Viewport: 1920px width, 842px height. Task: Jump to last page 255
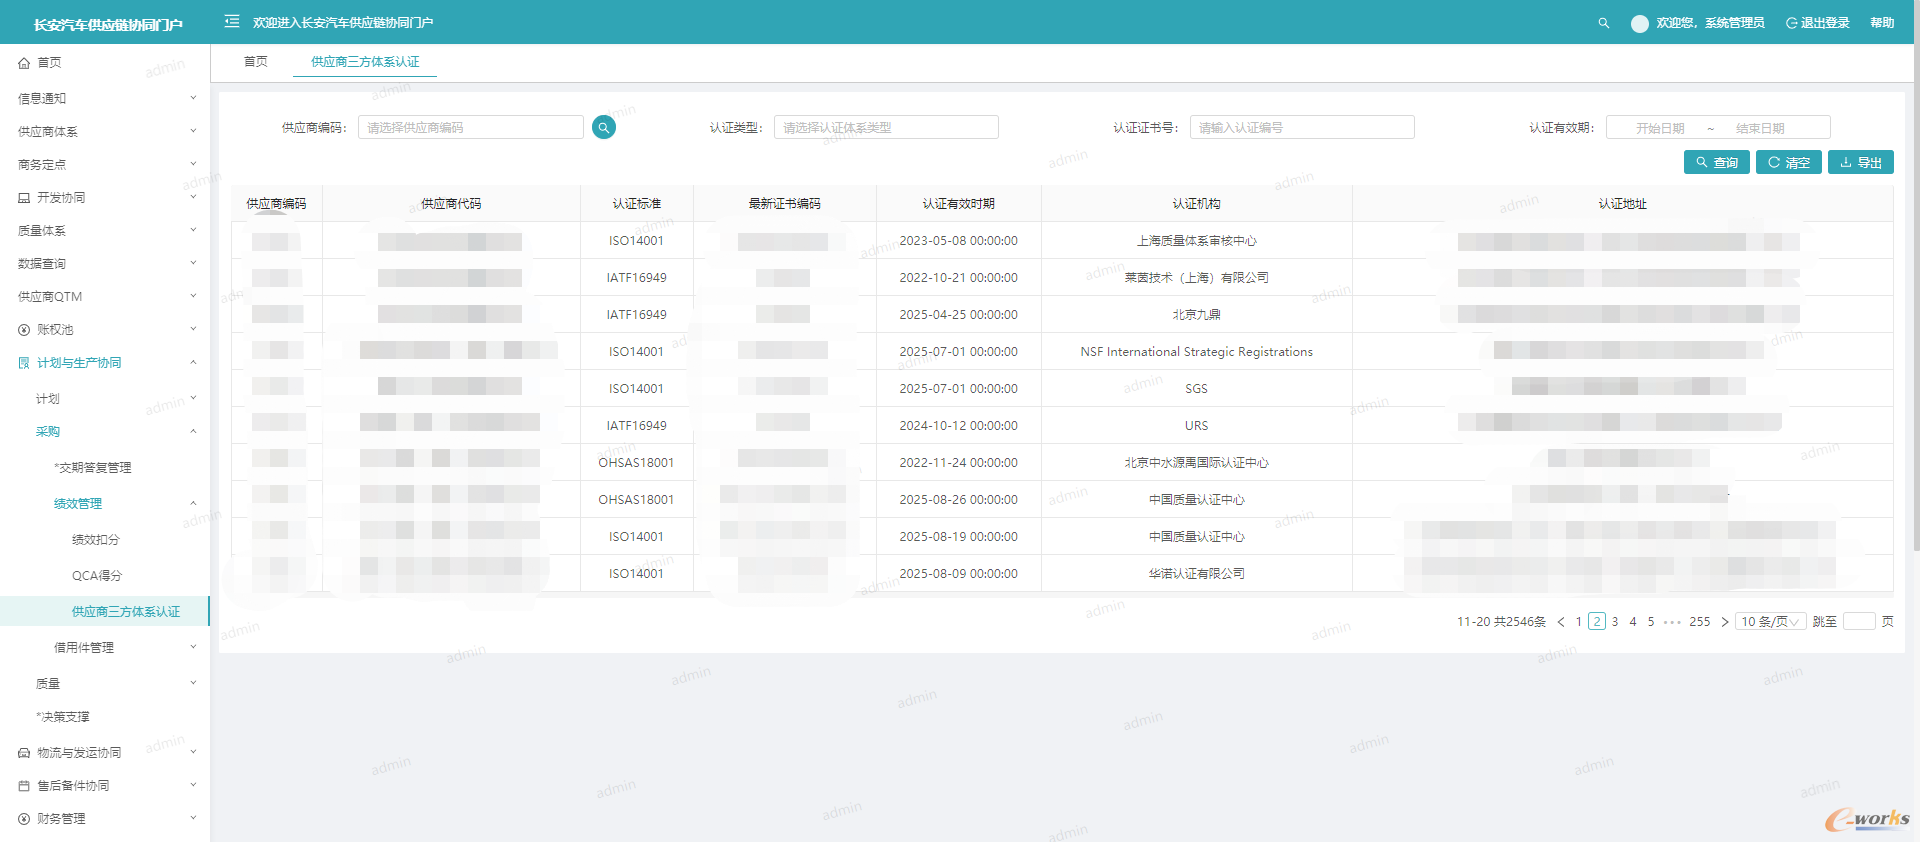1700,622
